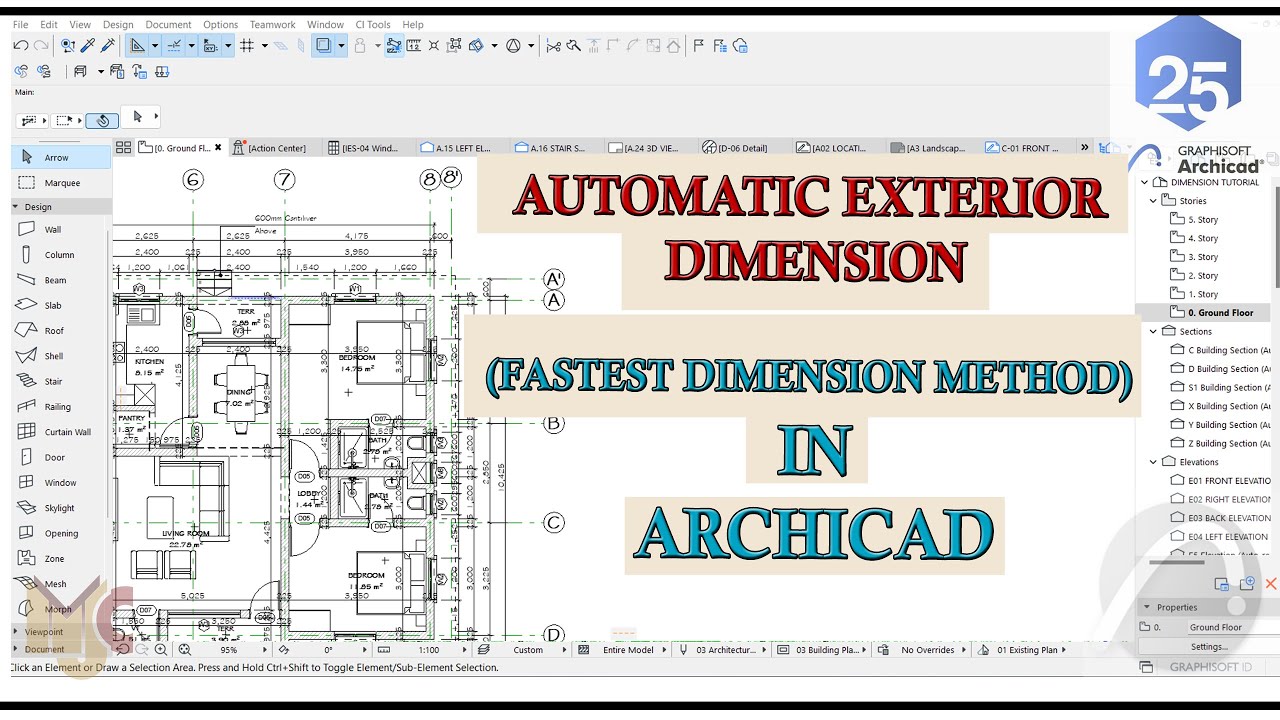Show more tabs with the » button

1084,147
